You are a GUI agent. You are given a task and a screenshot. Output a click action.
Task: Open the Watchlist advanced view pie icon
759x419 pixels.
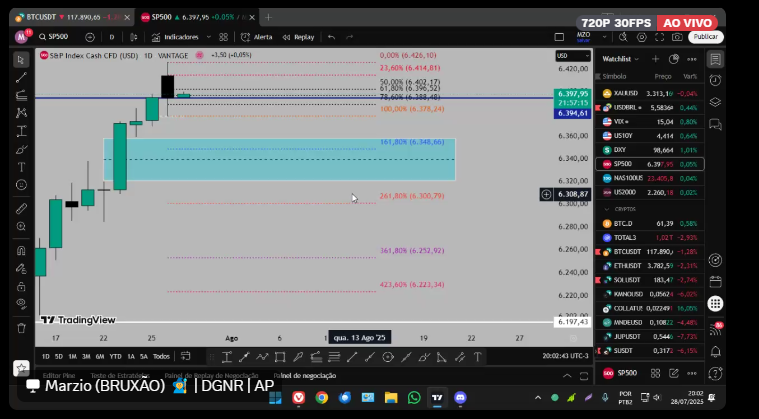click(x=674, y=59)
